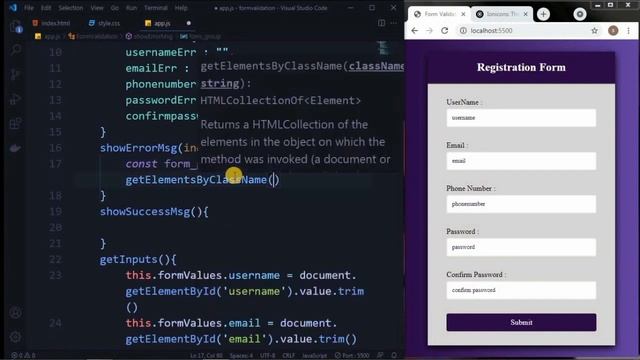640x360 pixels.
Task: Open the Help menu
Action: (x=181, y=8)
